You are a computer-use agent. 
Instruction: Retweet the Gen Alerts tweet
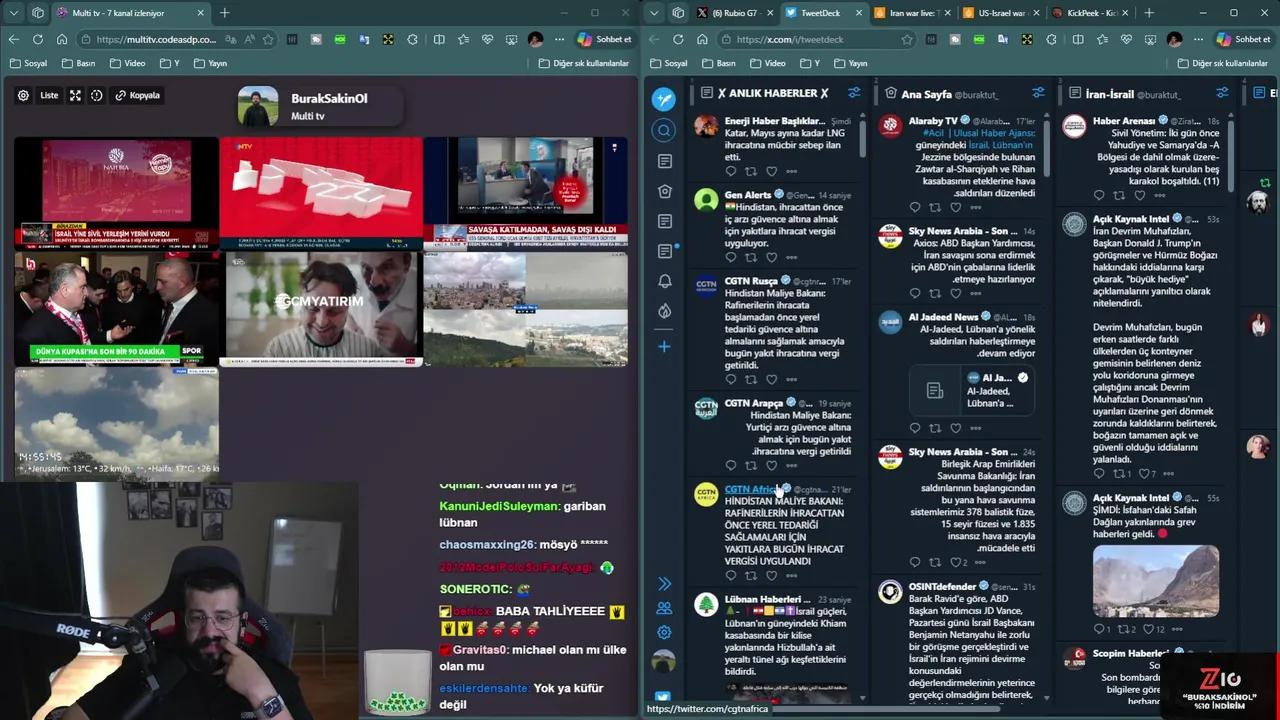(x=751, y=258)
